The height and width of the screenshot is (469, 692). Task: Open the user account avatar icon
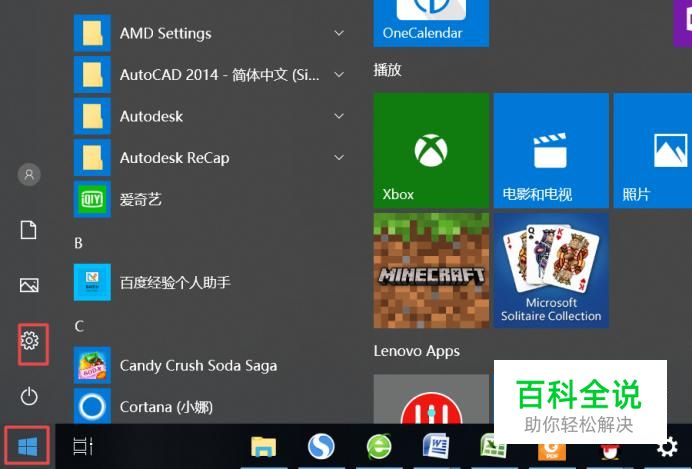pos(29,175)
